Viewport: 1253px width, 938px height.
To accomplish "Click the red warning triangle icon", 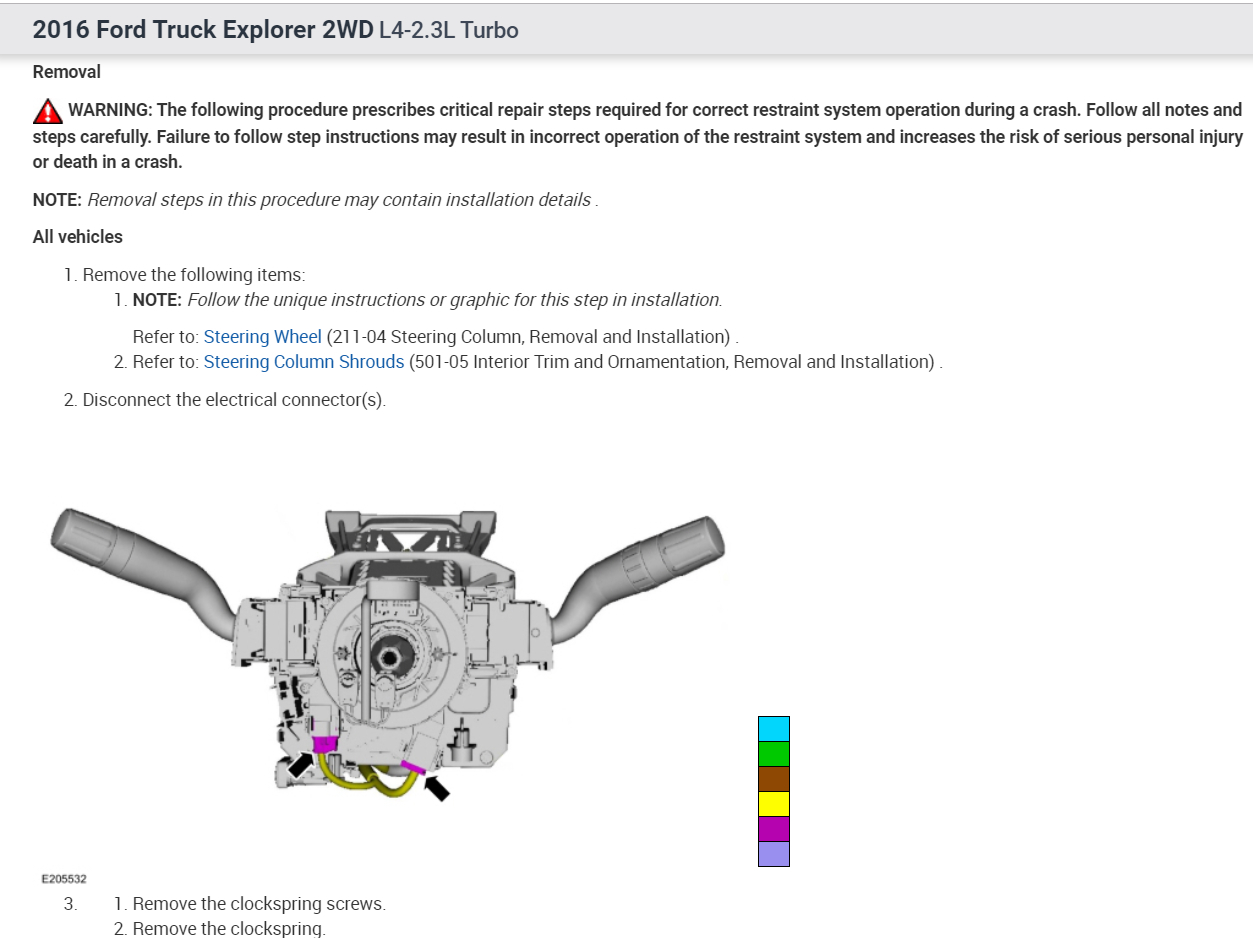I will [x=47, y=110].
